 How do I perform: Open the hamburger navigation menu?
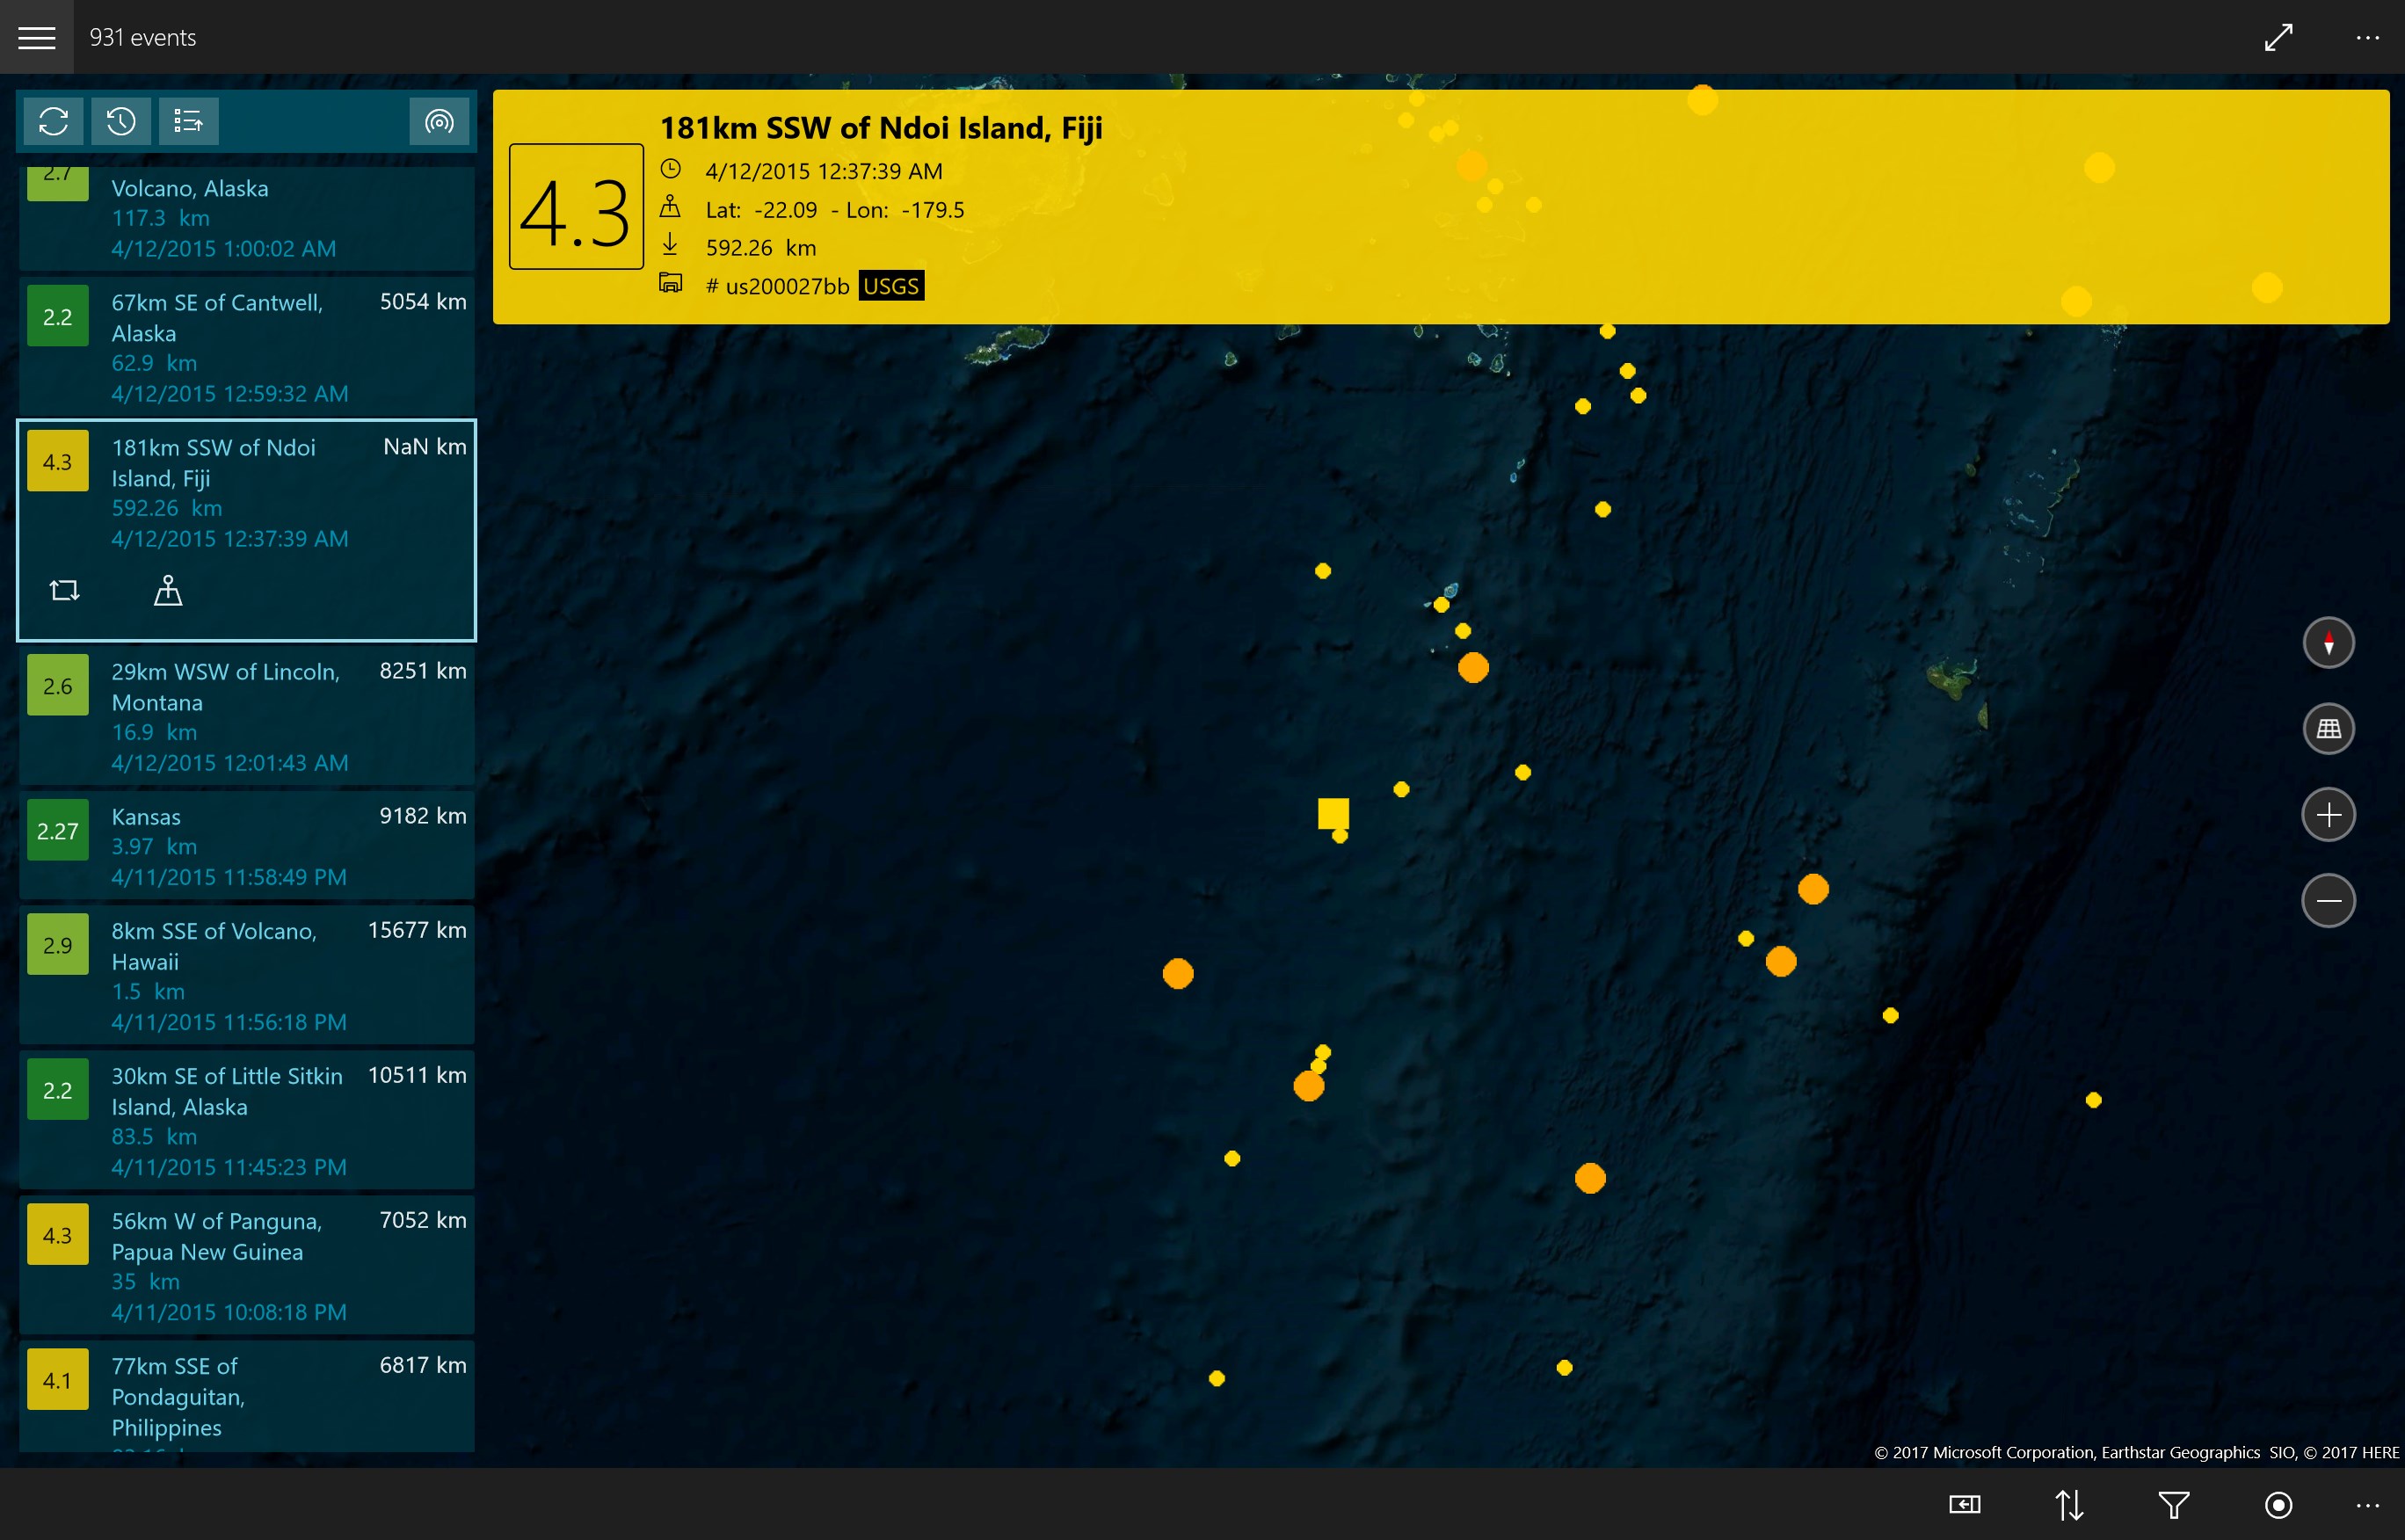(37, 36)
